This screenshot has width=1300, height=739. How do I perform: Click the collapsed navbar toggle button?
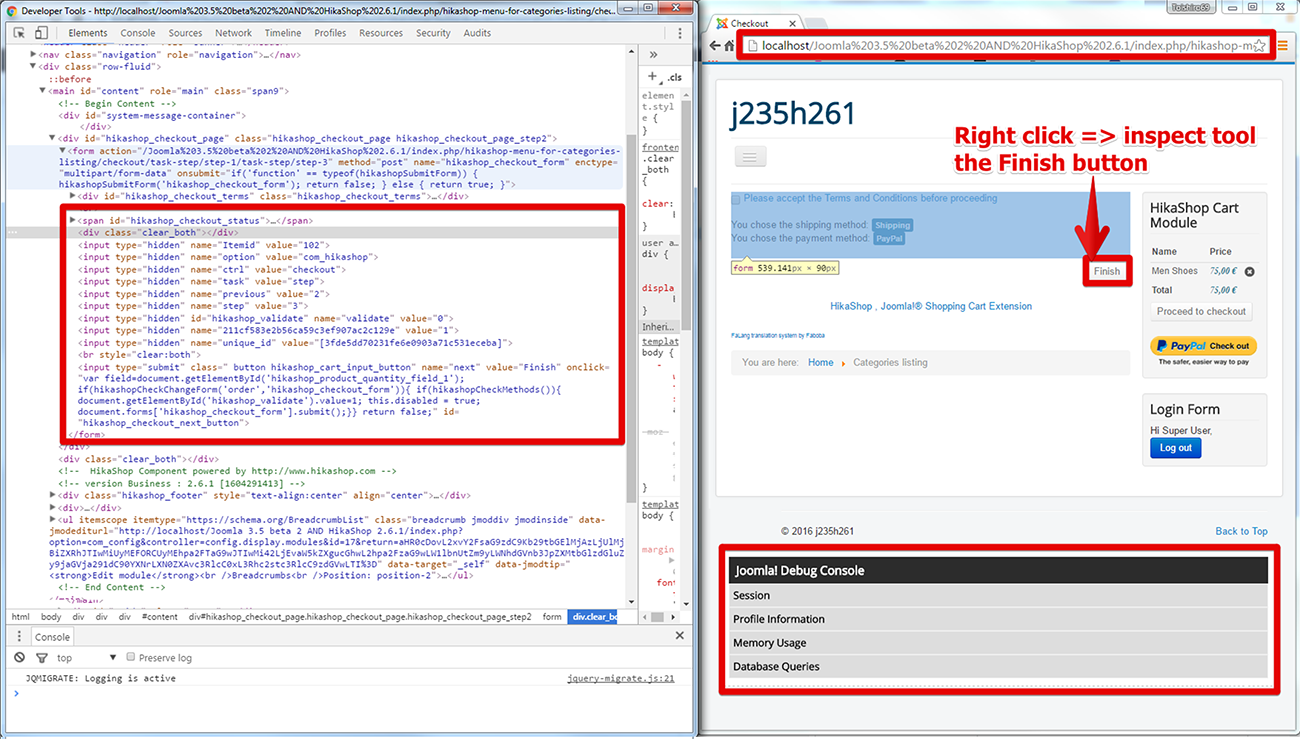coord(751,156)
